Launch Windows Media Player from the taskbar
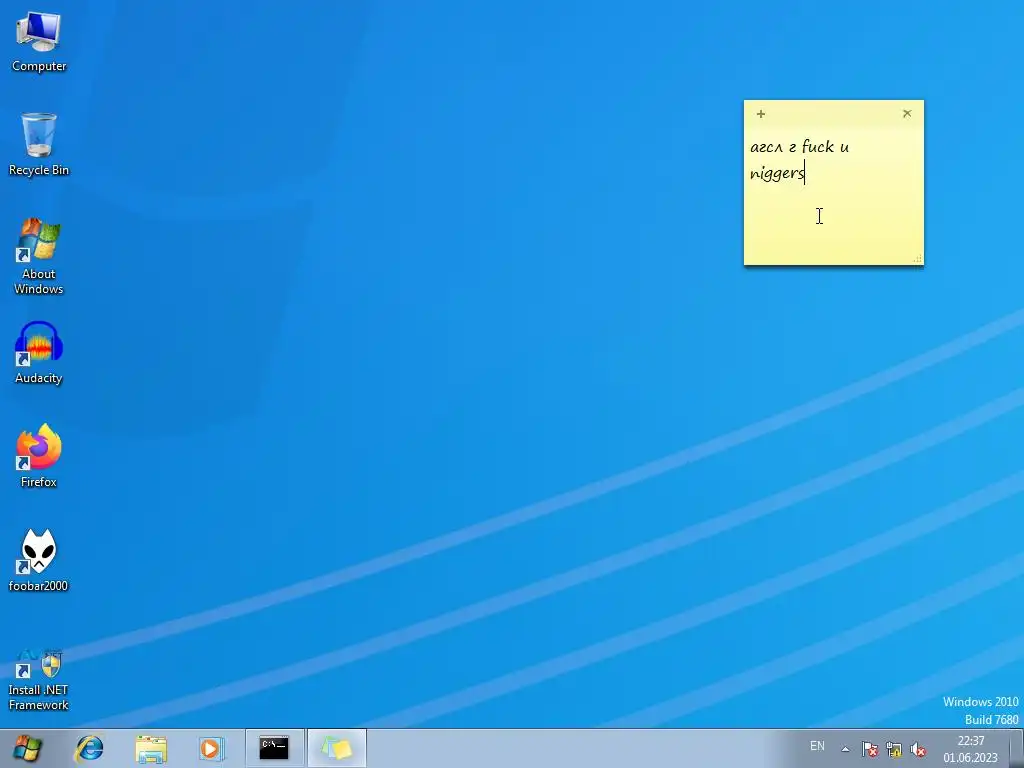Viewport: 1024px width, 768px height. click(x=211, y=748)
